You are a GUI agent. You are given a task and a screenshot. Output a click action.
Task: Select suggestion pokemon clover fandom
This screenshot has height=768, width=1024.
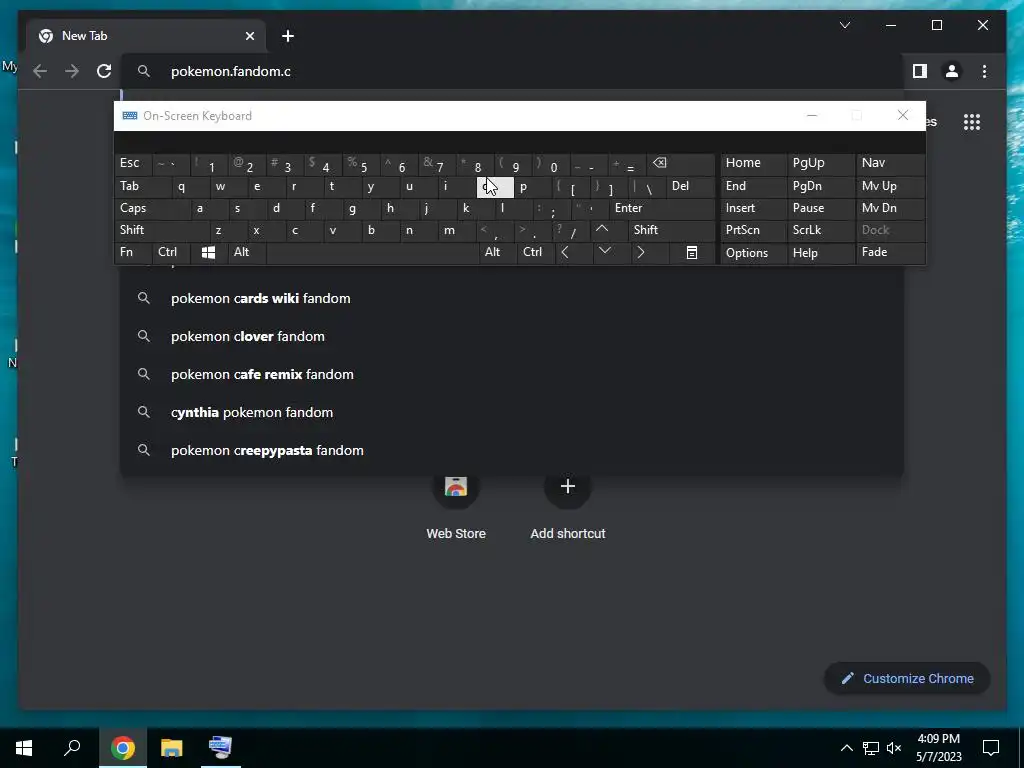[x=512, y=336]
